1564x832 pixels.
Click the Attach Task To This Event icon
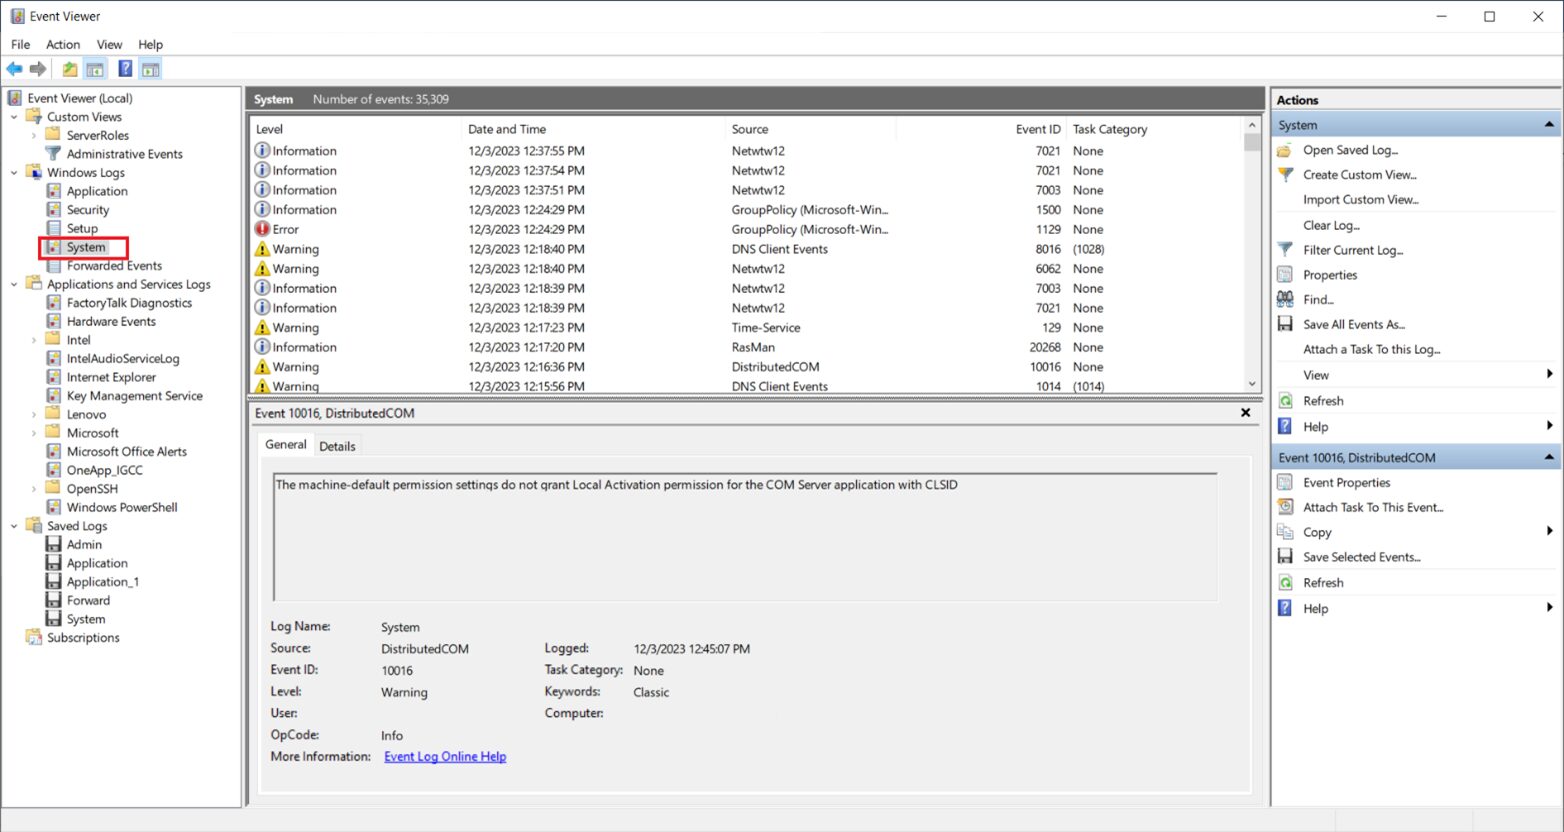pos(1284,507)
